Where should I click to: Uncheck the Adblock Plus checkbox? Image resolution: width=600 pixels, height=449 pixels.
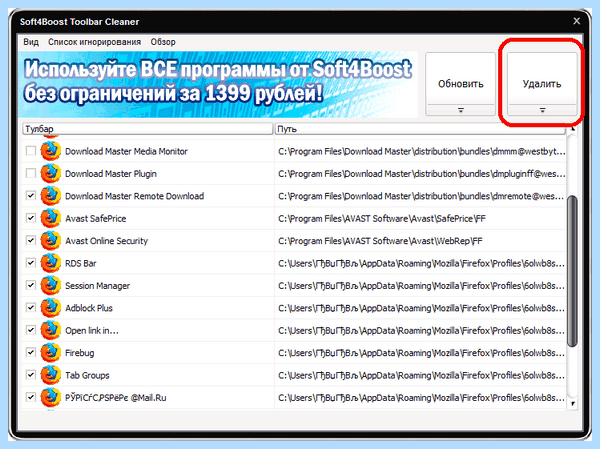(31, 308)
